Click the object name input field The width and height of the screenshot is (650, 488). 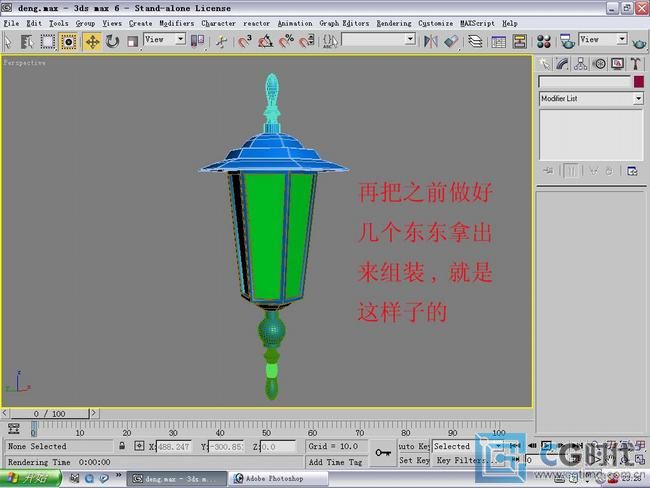(585, 82)
